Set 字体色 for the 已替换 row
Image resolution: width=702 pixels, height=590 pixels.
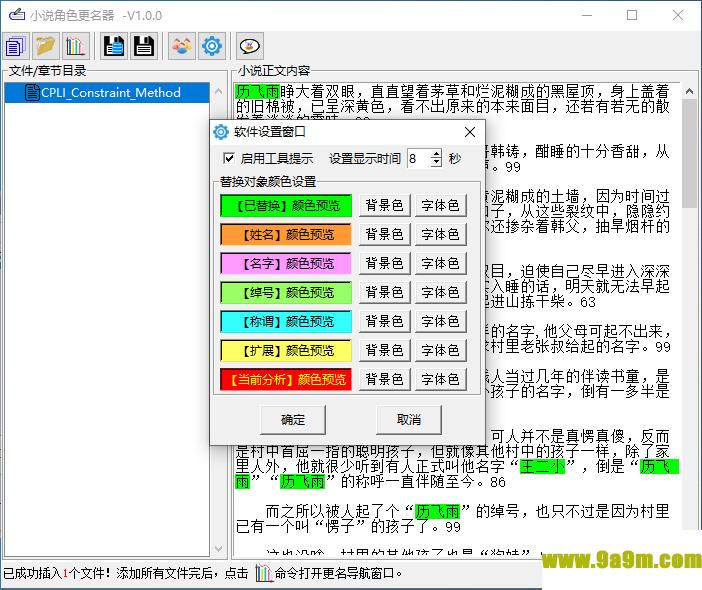[441, 205]
